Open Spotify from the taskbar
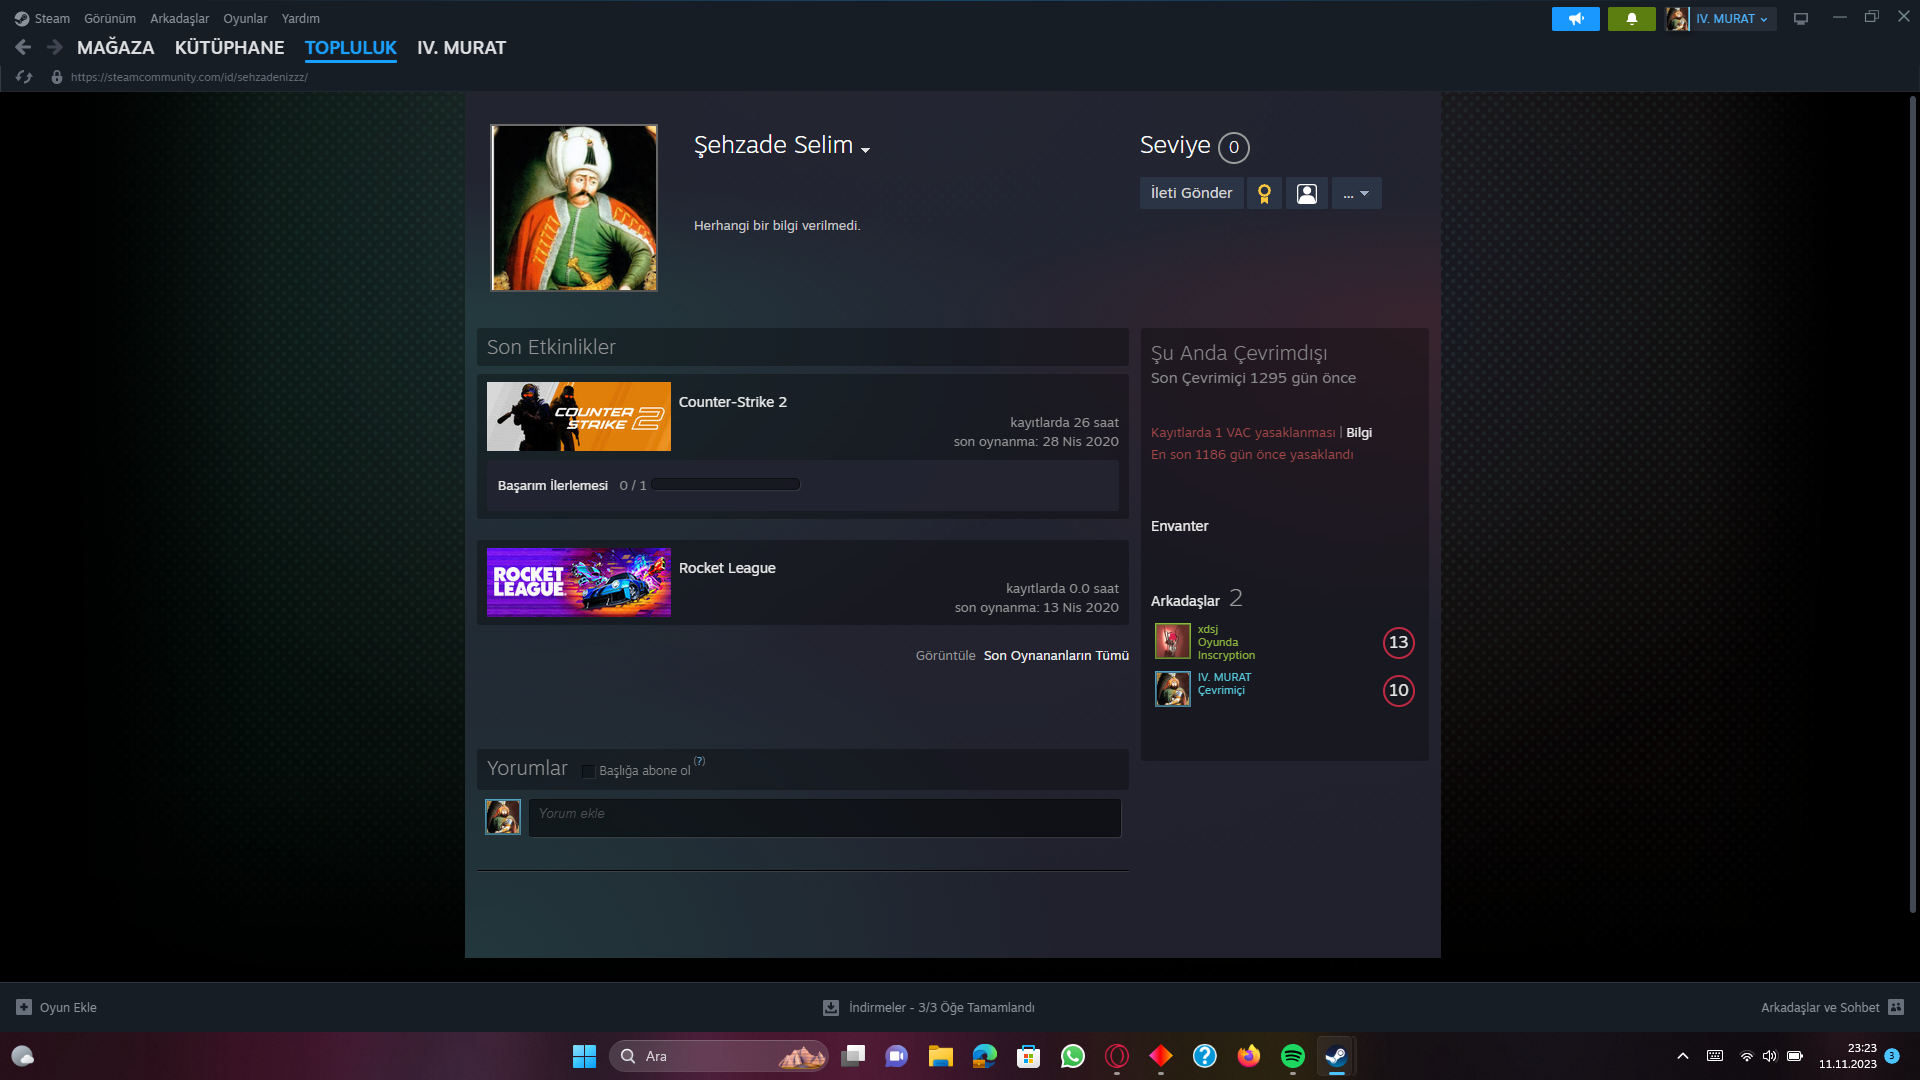Image resolution: width=1920 pixels, height=1080 pixels. pos(1292,1056)
